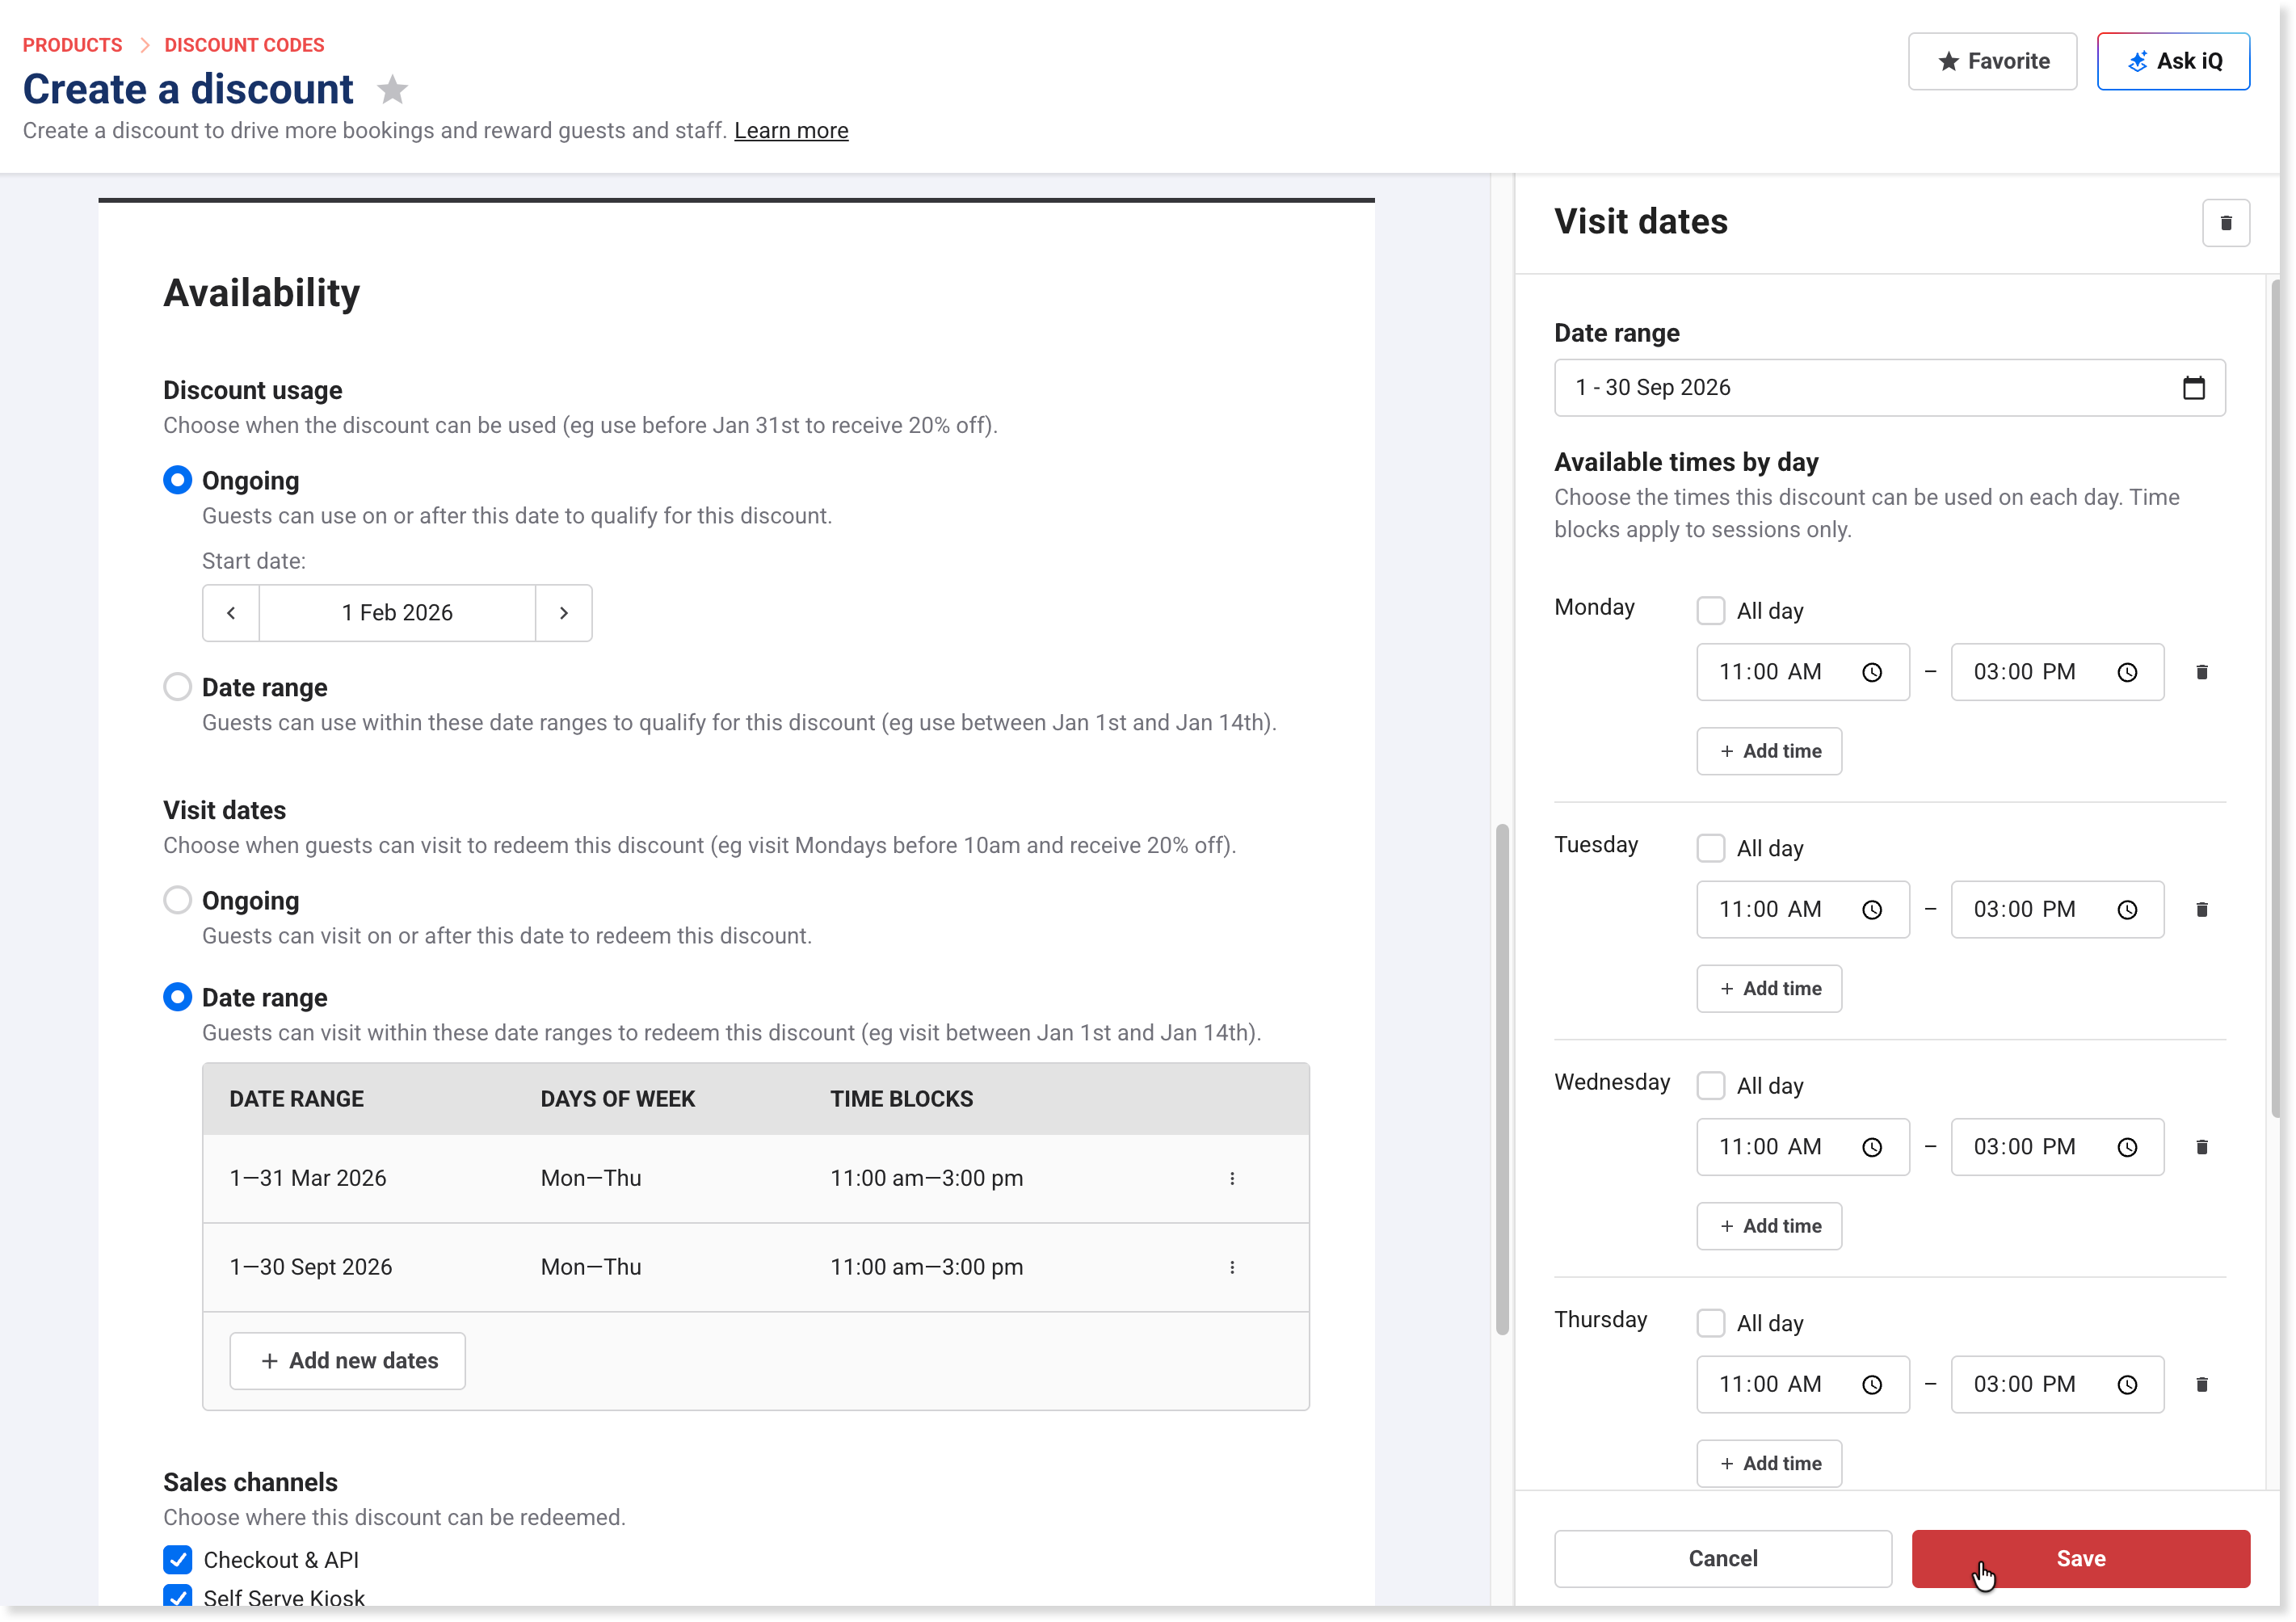Follow the Learn more link

pos(791,131)
